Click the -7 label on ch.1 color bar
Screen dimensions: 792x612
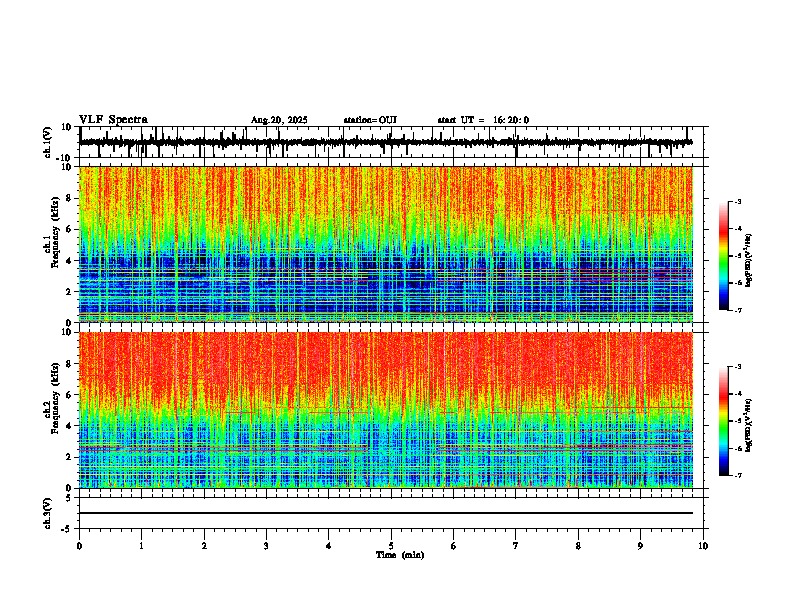(738, 310)
